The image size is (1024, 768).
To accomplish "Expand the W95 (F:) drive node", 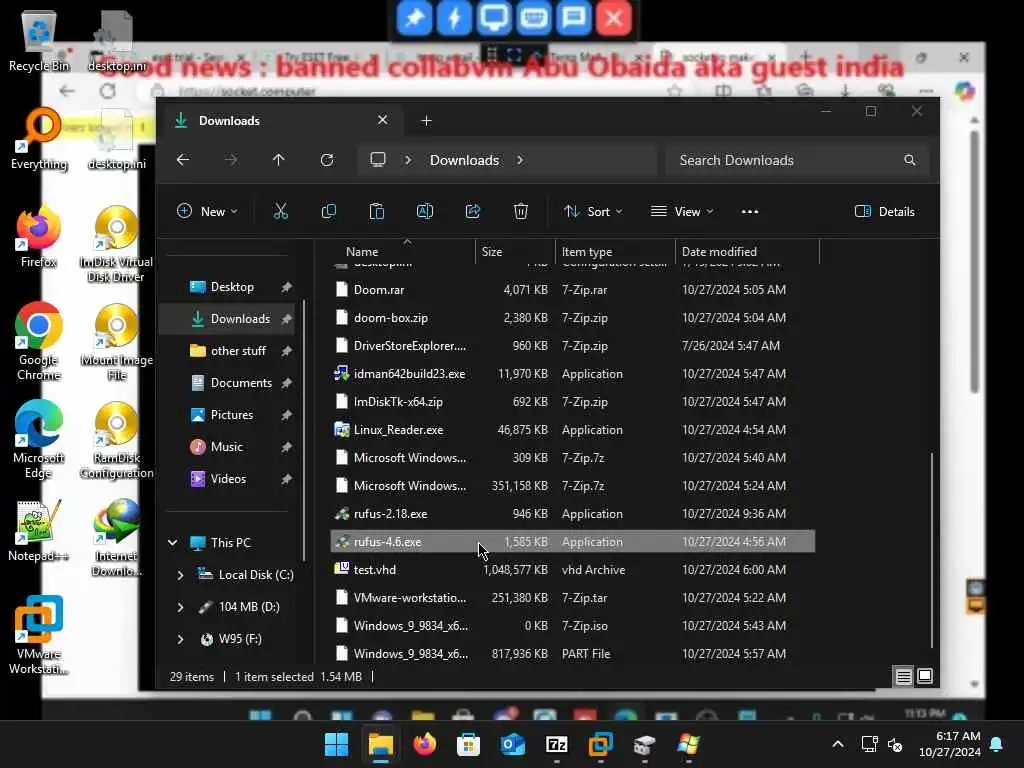I will pyautogui.click(x=180, y=639).
